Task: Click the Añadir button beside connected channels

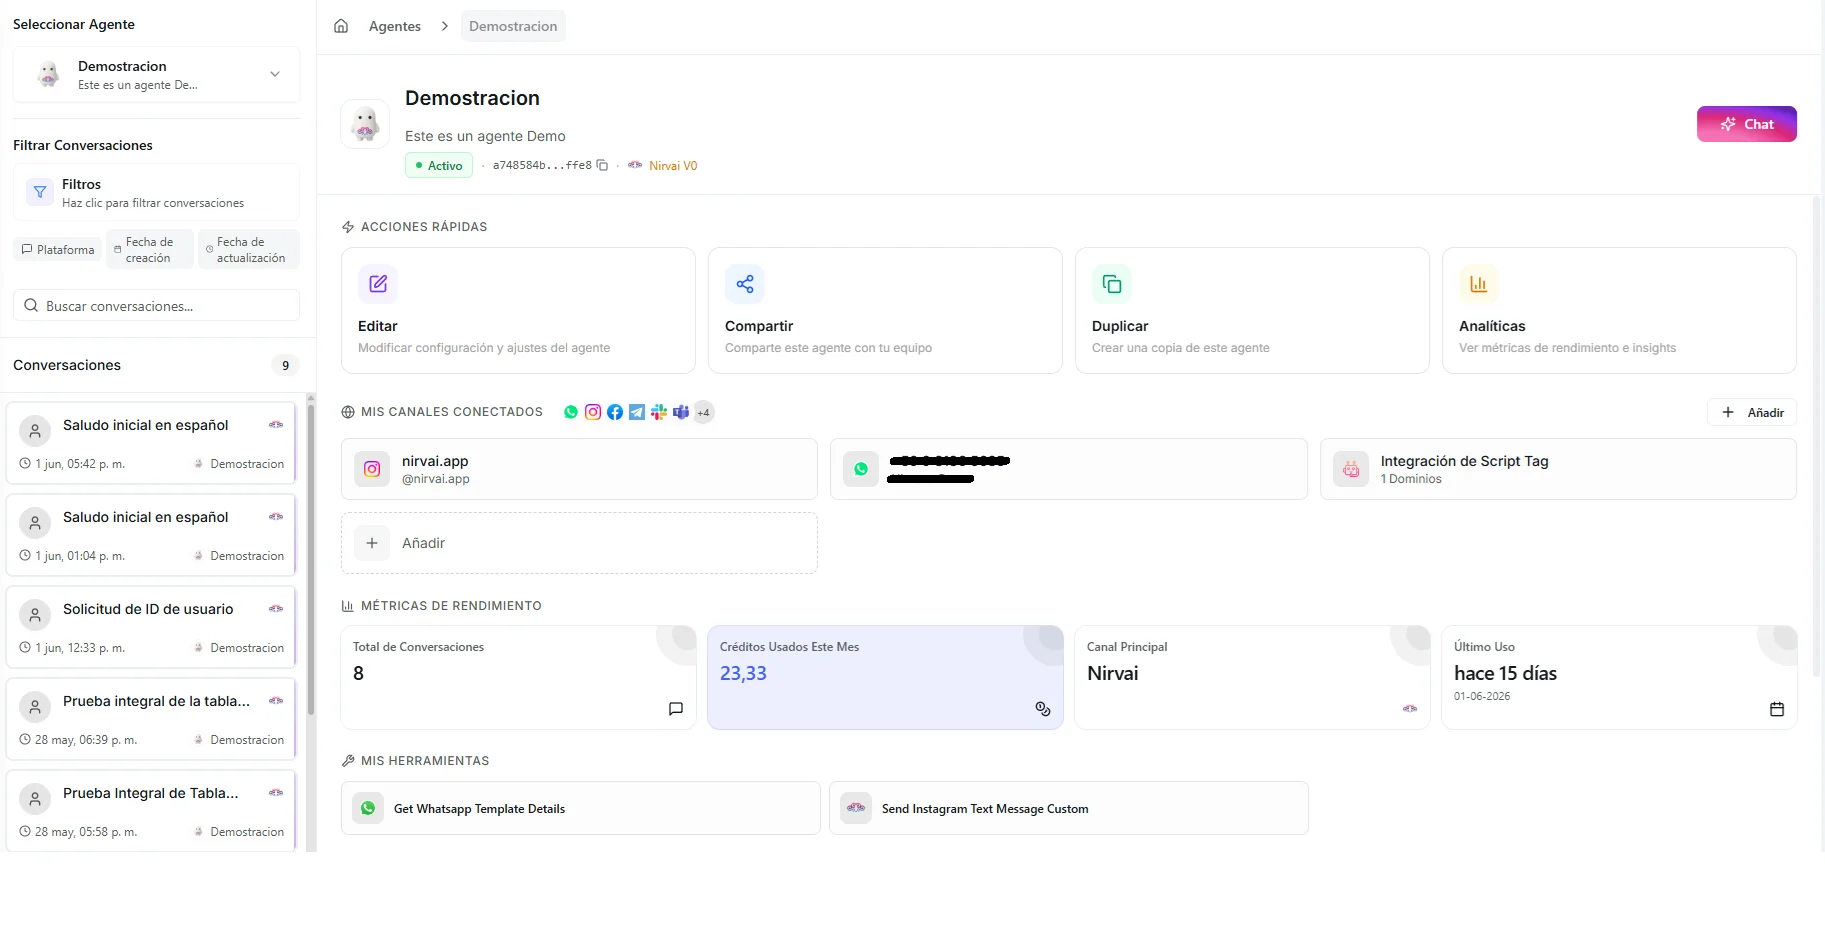Action: pos(1752,412)
